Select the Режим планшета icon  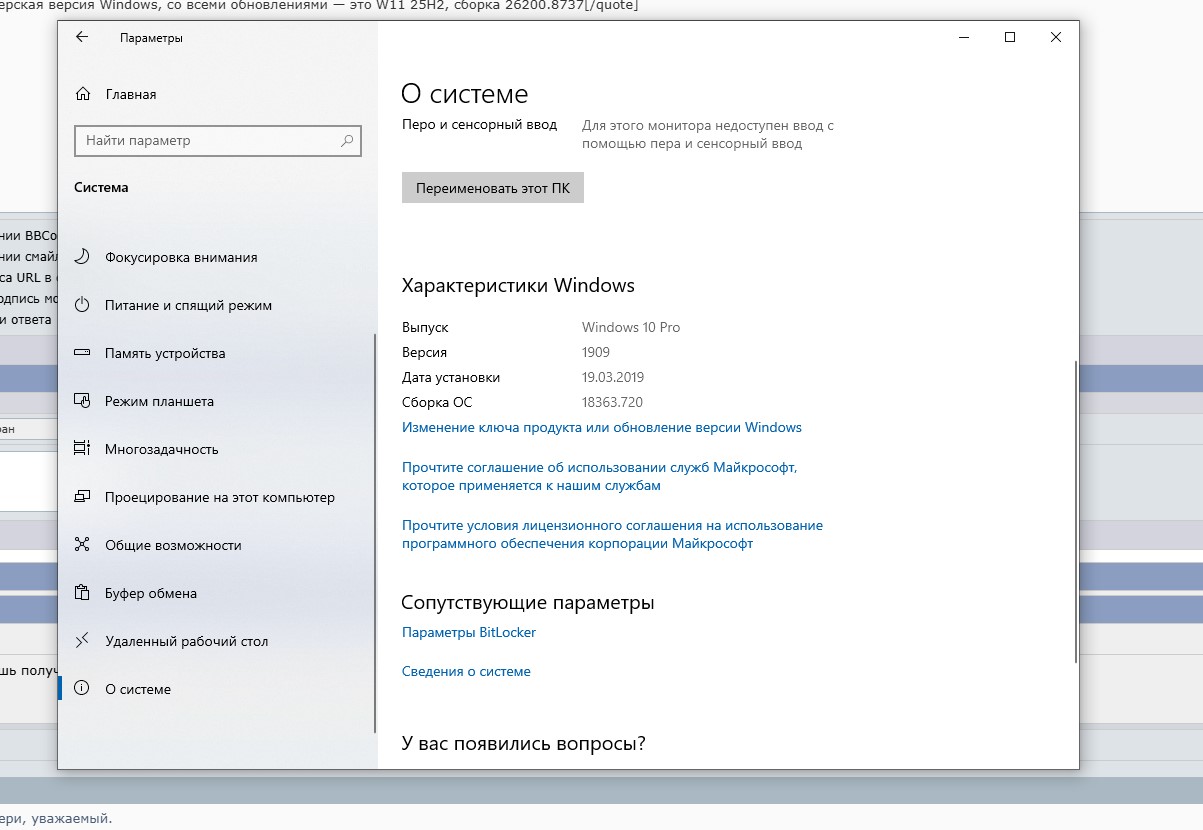click(83, 401)
